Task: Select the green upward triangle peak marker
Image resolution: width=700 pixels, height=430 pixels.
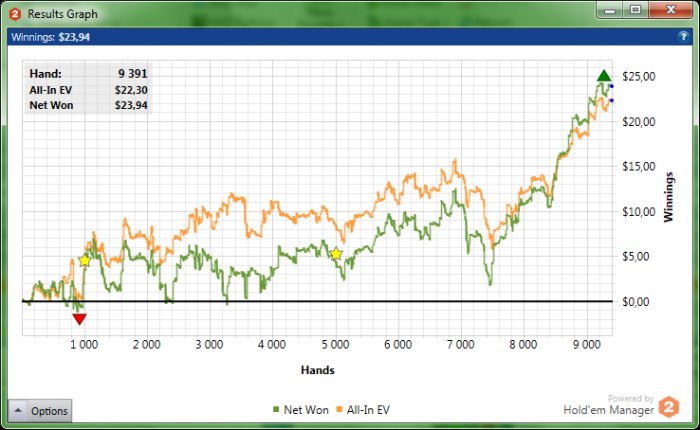Action: point(604,76)
